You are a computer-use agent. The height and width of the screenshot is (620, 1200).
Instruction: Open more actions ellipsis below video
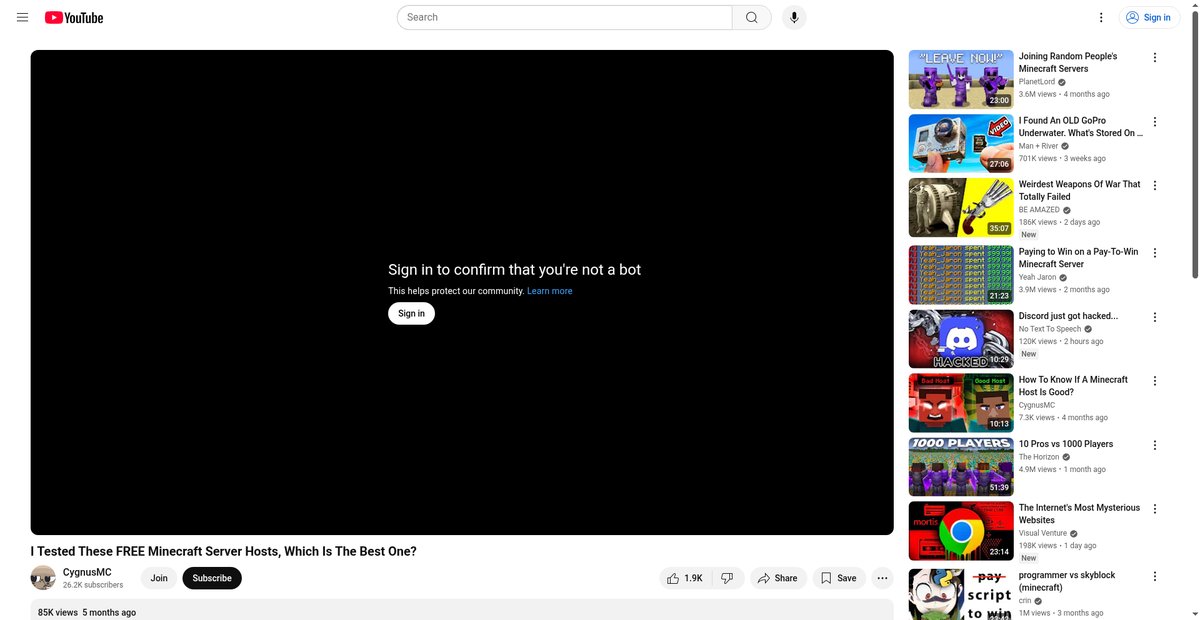point(882,578)
